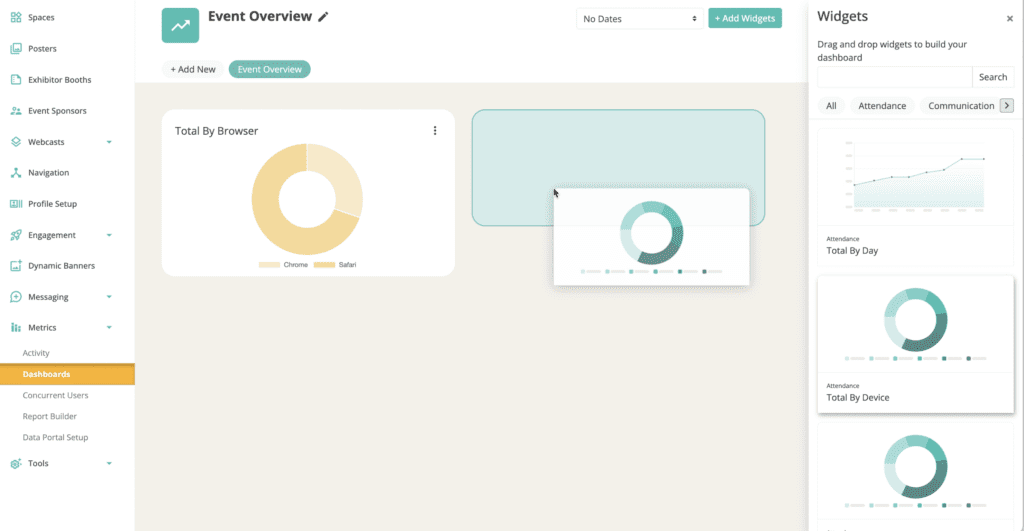Screen dimensions: 1024x531
Task: Expand the Engagement submenu arrow
Action: pos(109,235)
